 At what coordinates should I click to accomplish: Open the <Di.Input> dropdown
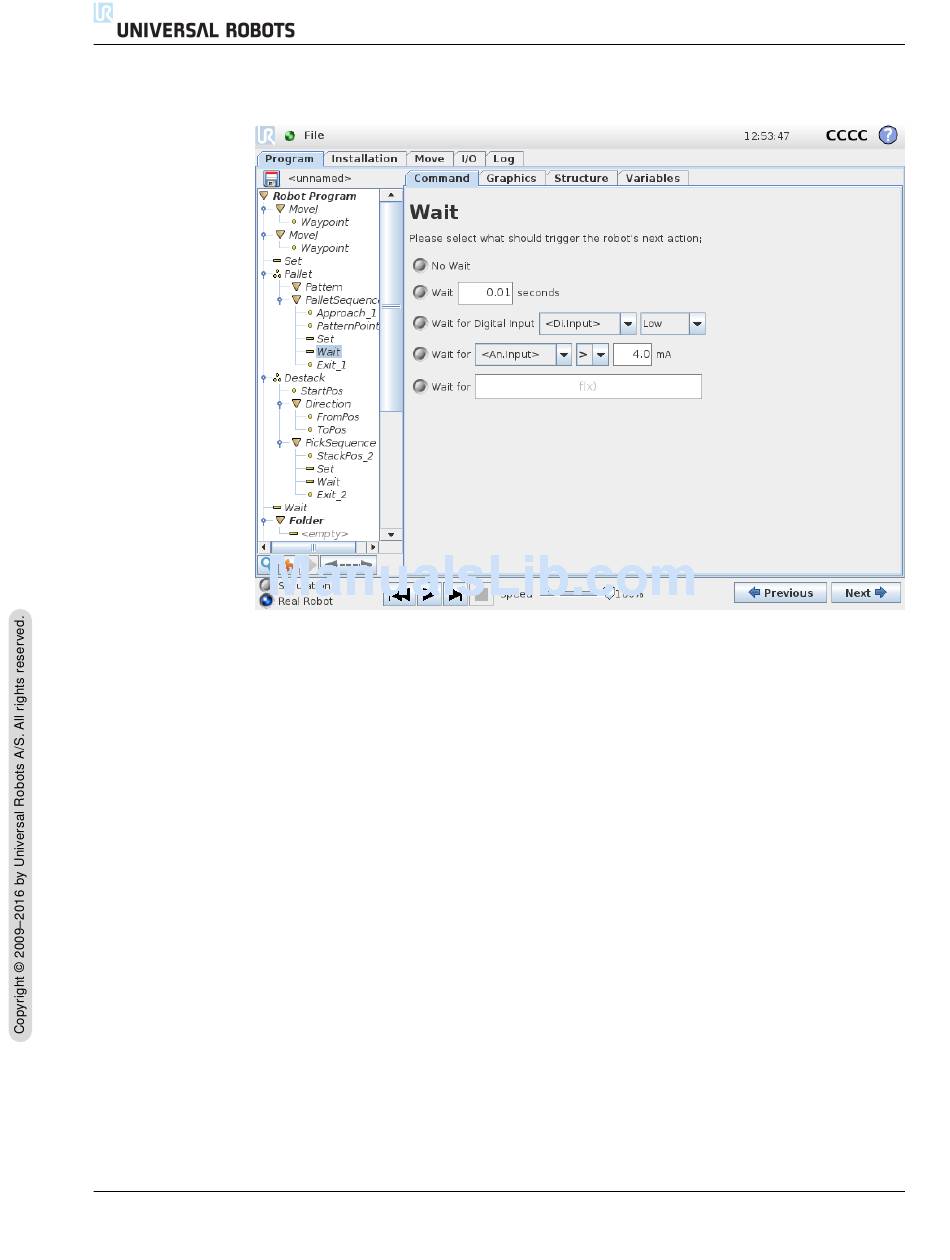[588, 324]
